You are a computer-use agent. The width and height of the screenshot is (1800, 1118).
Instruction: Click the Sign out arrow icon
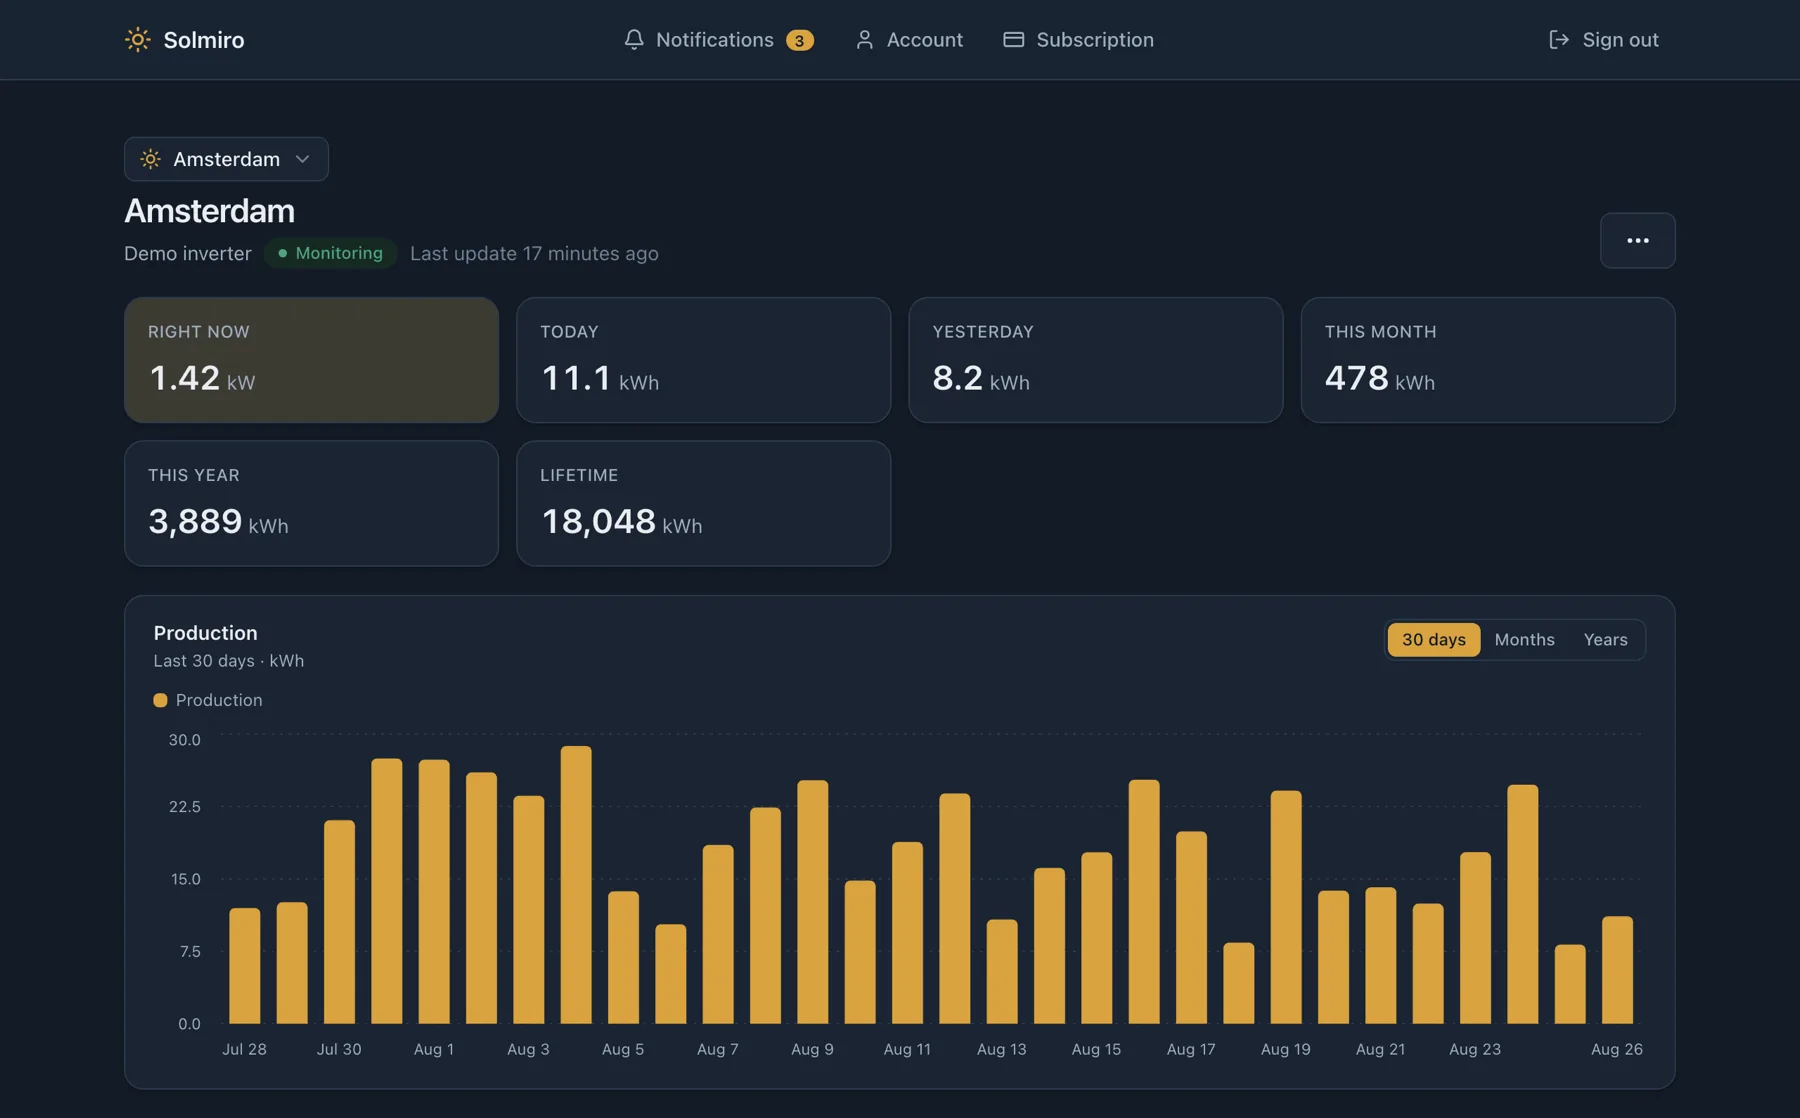[1558, 39]
